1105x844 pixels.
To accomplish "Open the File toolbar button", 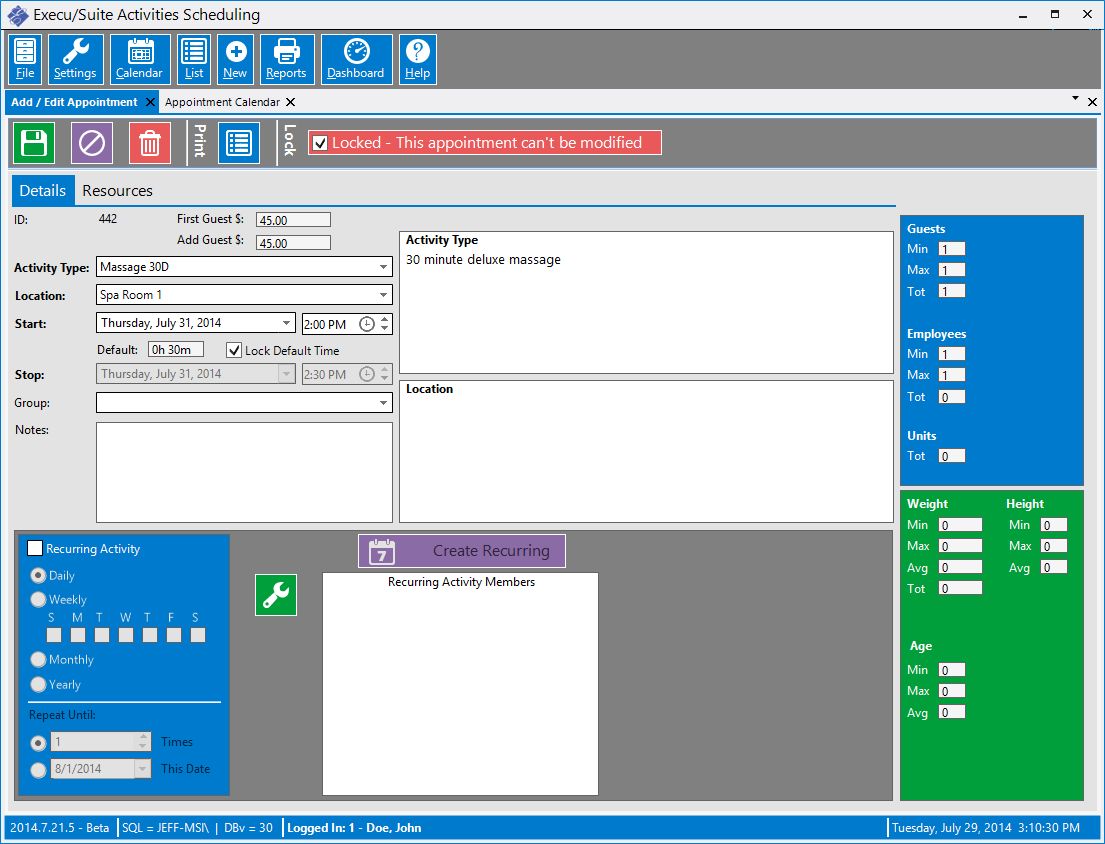I will [25, 59].
